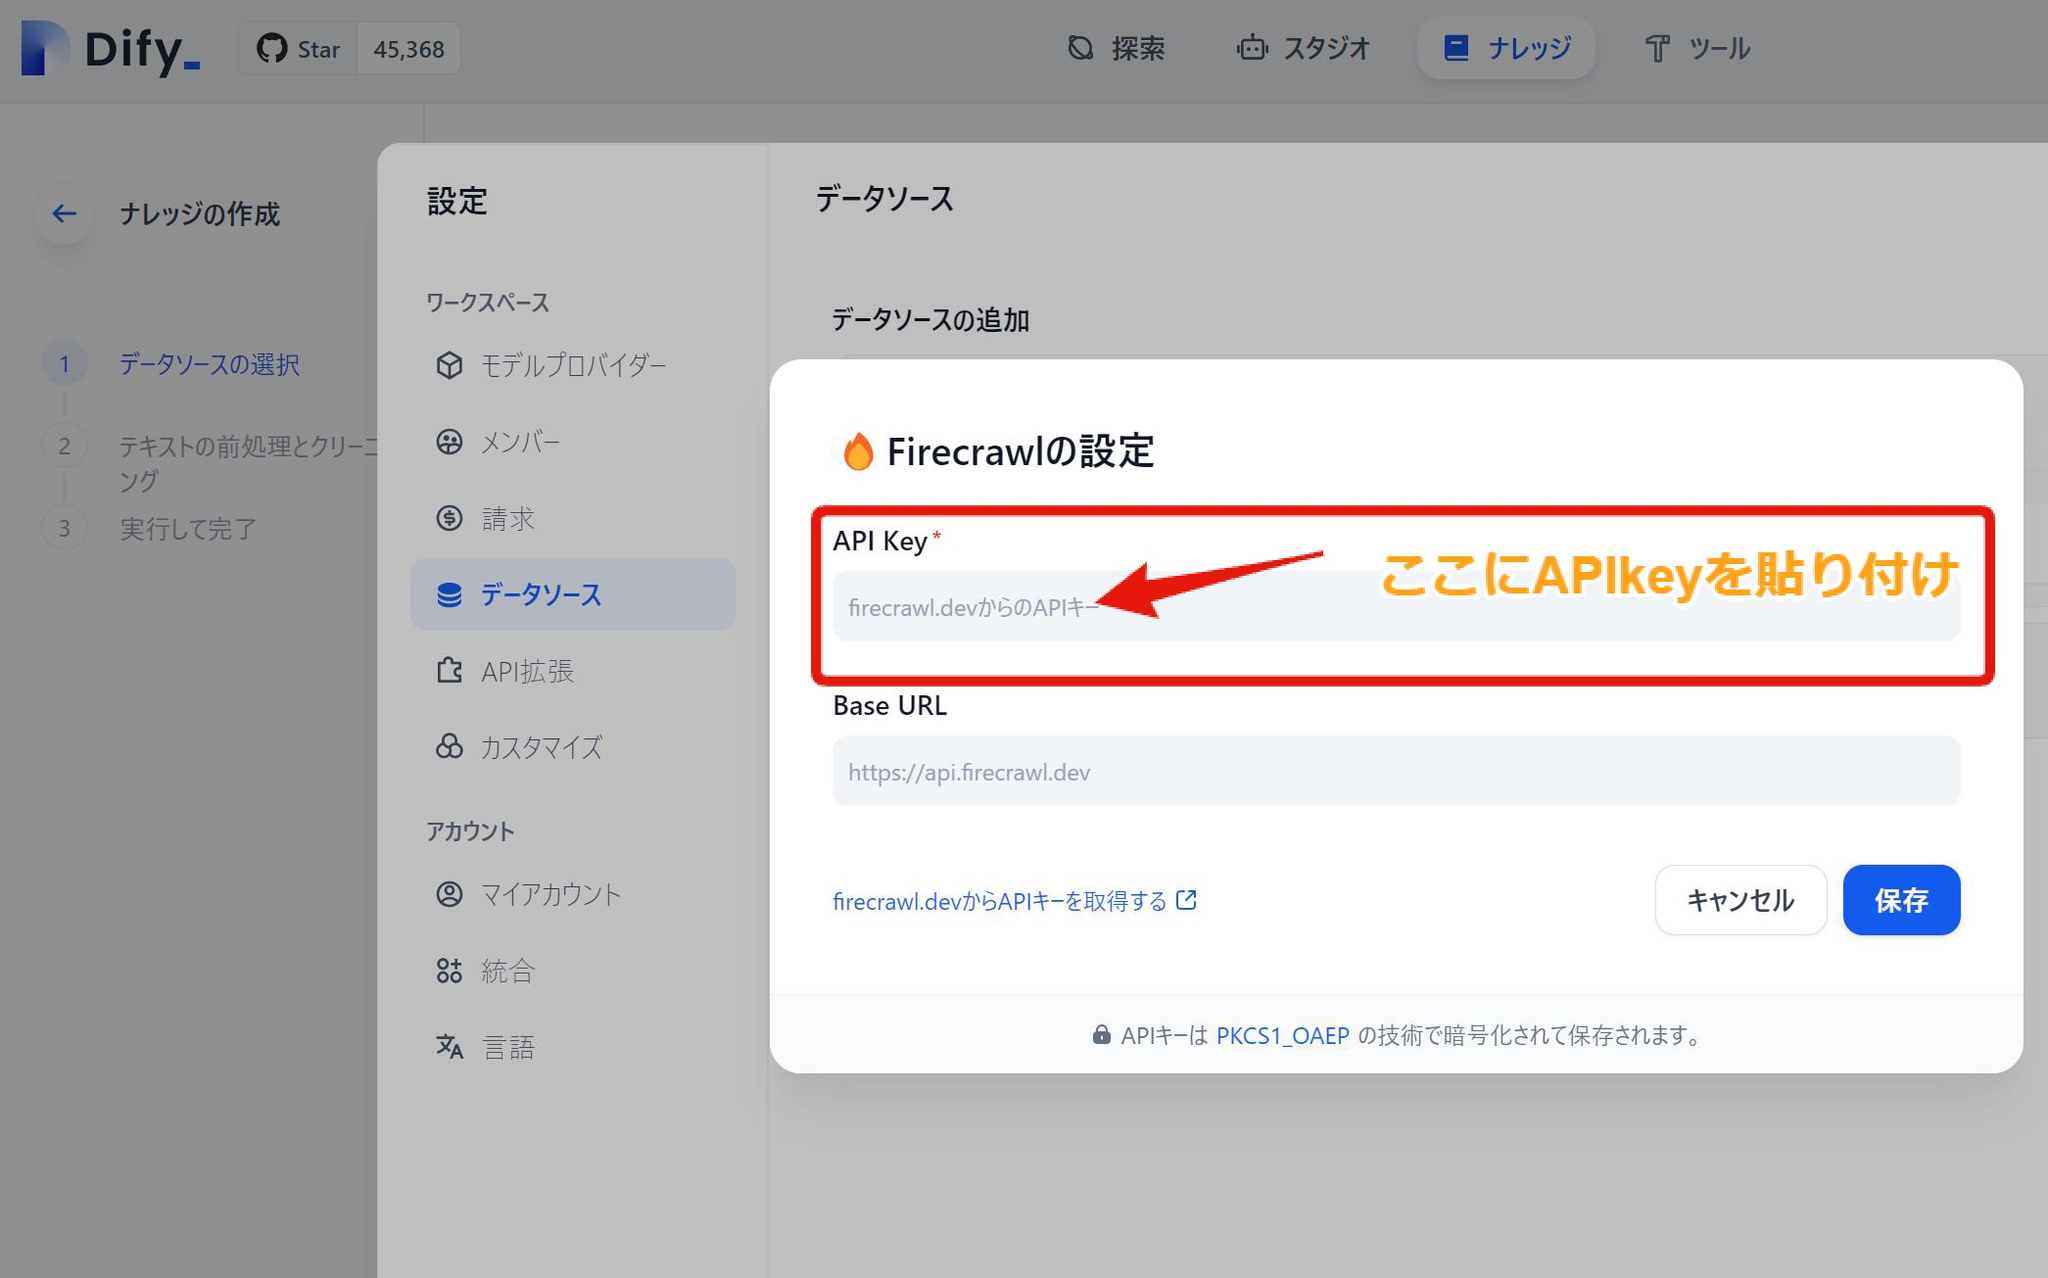Open モデルプロバイダー settings
The width and height of the screenshot is (2048, 1278).
click(x=572, y=365)
